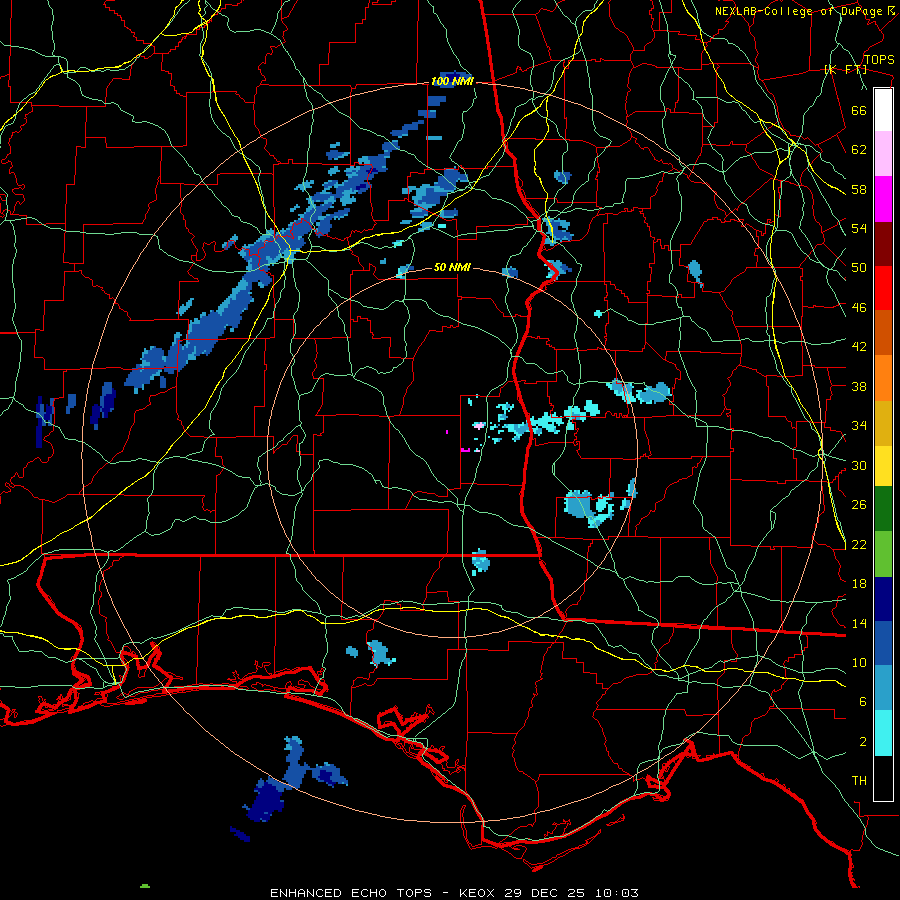900x900 pixels.
Task: Click the yellow legend swatch
Action: pos(883,466)
